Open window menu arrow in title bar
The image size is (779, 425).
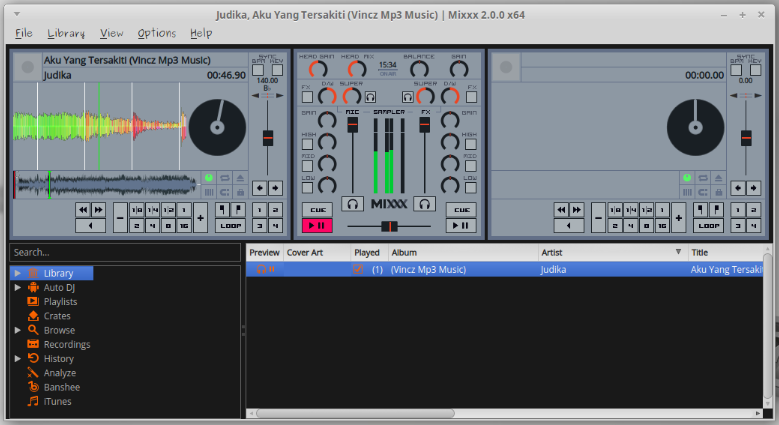click(16, 14)
